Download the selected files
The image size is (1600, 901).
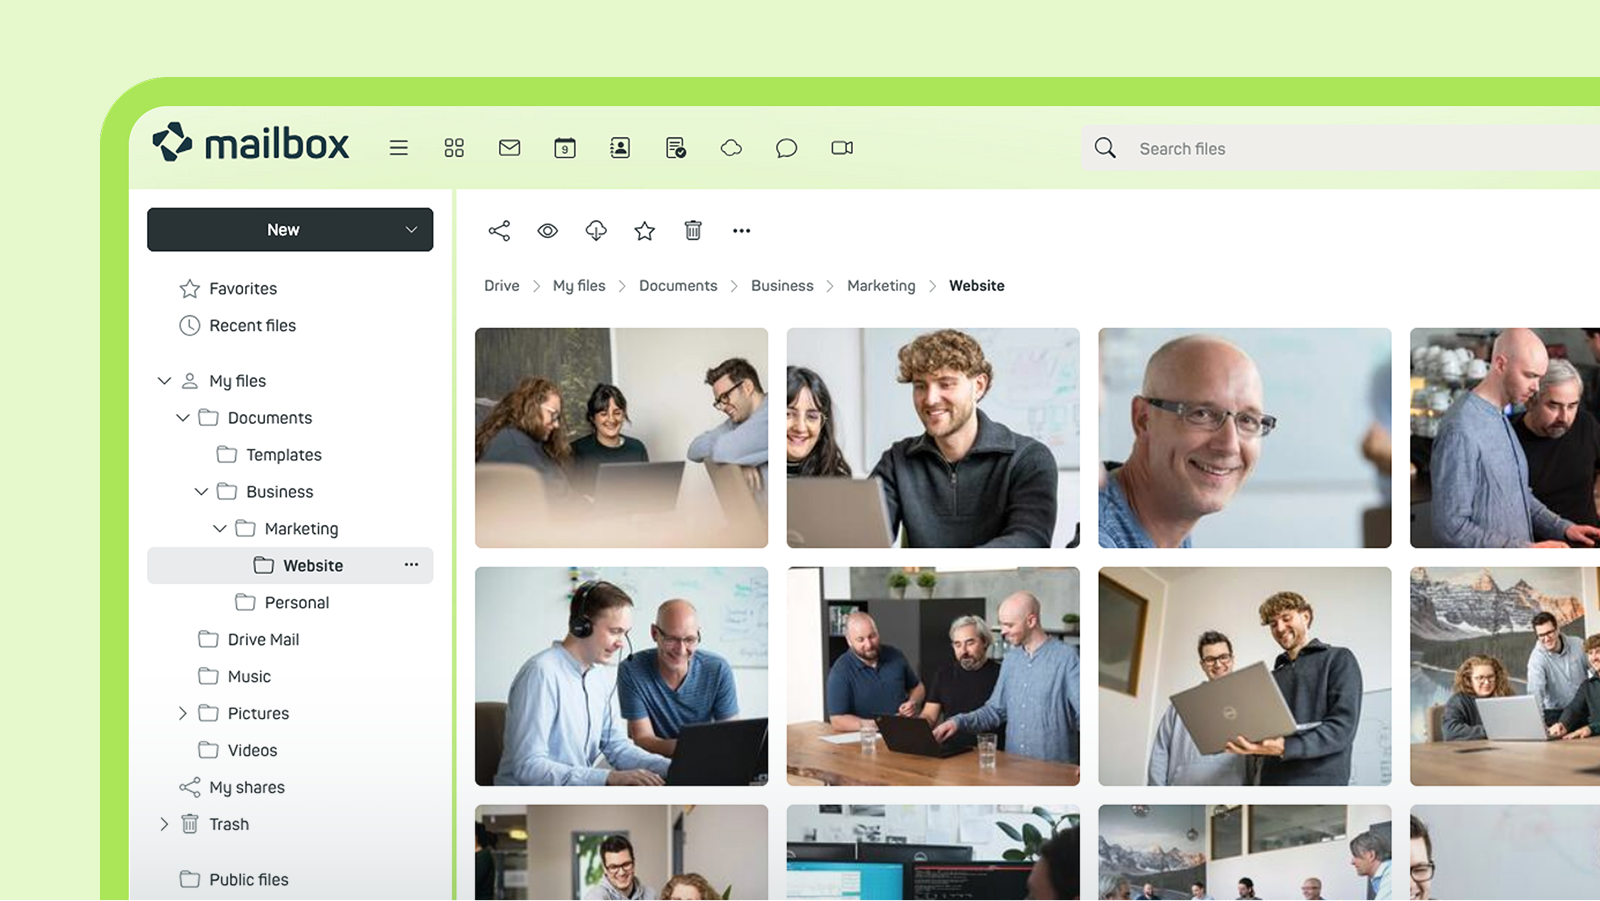pyautogui.click(x=596, y=230)
